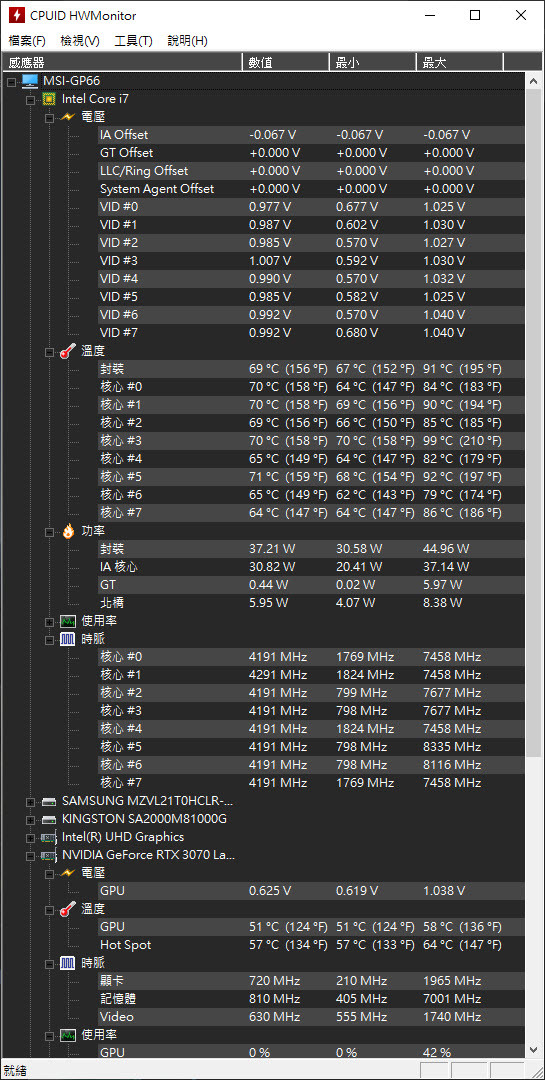Expand the Intel(R) UHD Graphics node
Viewport: 545px width, 1080px height.
click(x=30, y=837)
